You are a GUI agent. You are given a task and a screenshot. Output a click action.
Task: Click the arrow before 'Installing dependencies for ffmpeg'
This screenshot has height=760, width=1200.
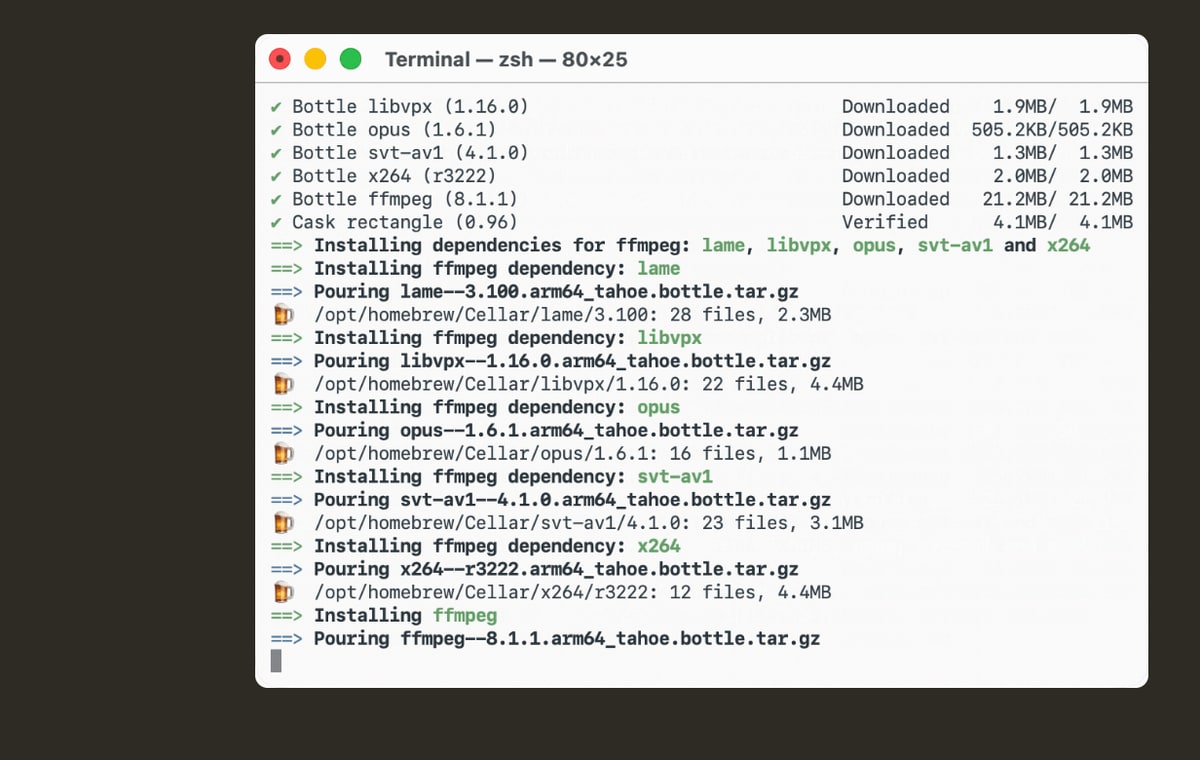(286, 245)
